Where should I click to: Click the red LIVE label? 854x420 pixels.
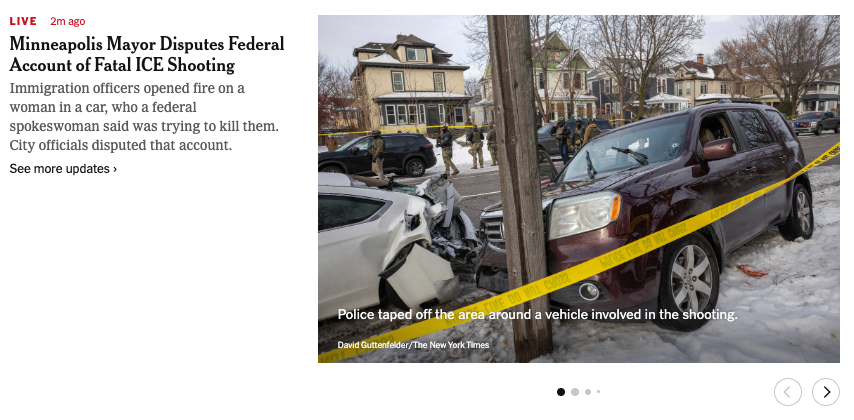pos(23,21)
